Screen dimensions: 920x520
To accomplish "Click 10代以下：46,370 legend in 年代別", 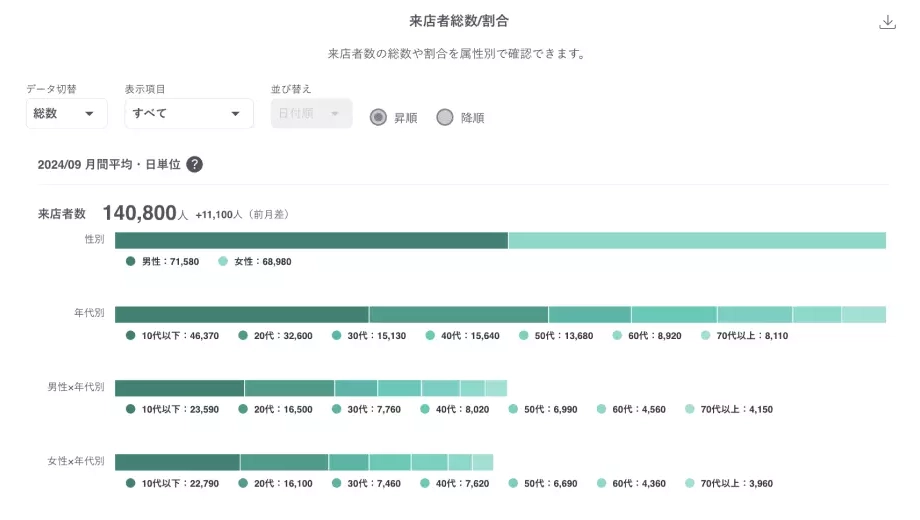I will click(172, 336).
